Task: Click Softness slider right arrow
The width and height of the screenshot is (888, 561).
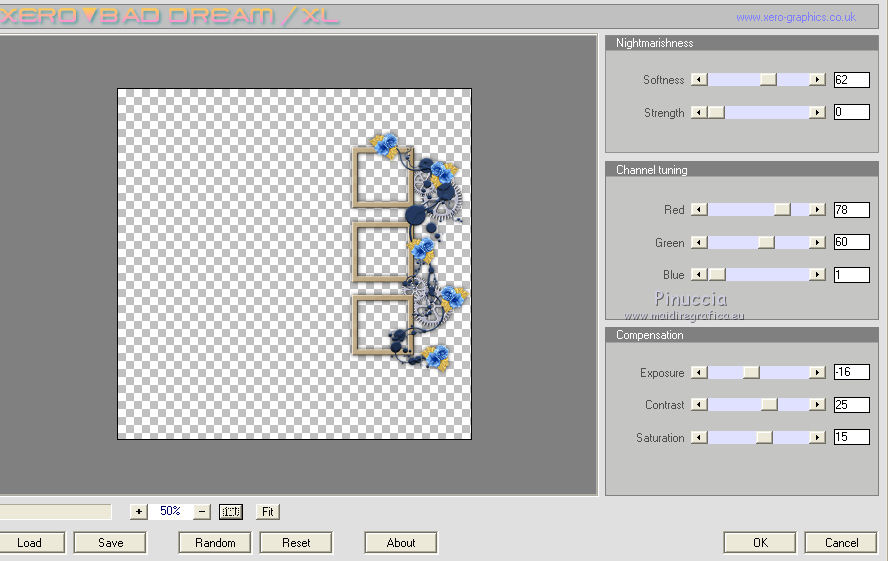Action: (817, 80)
